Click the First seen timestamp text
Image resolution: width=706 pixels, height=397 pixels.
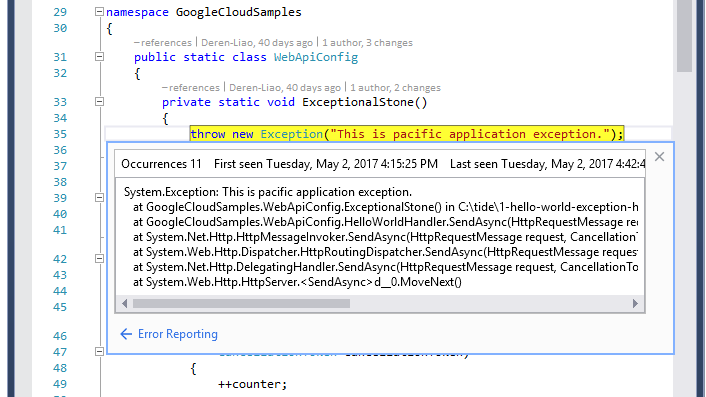coord(326,164)
